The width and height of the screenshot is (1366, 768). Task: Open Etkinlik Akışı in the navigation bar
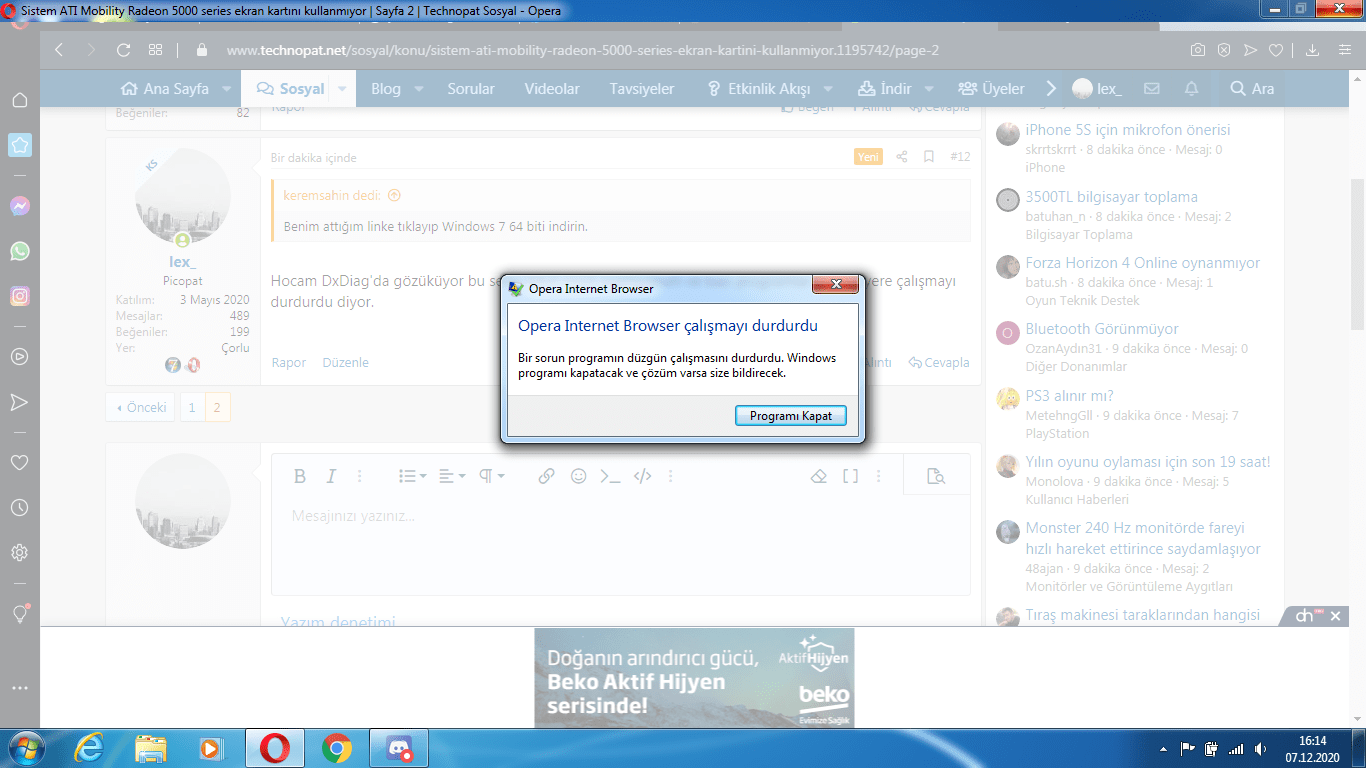758,89
